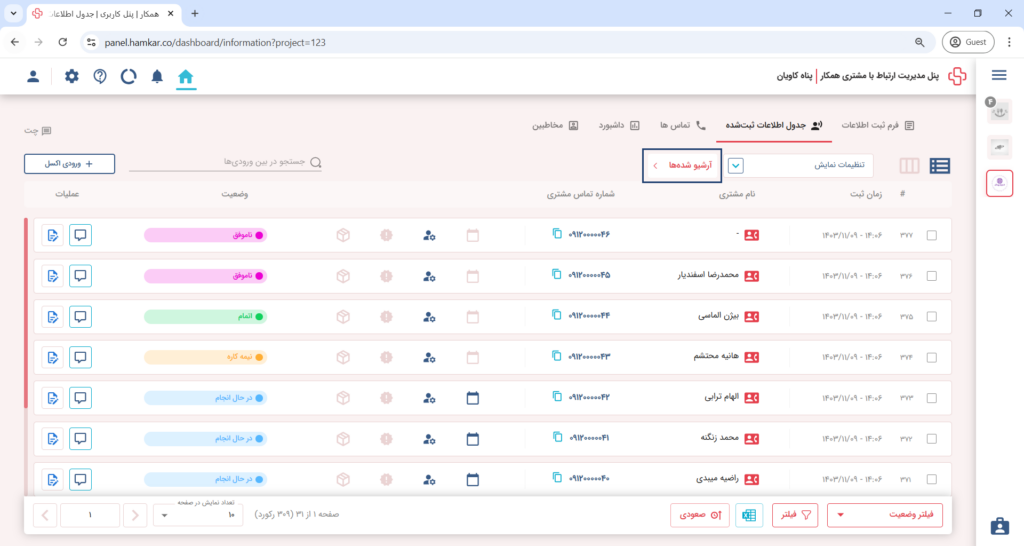Click the box package icon in row 377
The height and width of the screenshot is (546, 1024).
click(x=344, y=235)
